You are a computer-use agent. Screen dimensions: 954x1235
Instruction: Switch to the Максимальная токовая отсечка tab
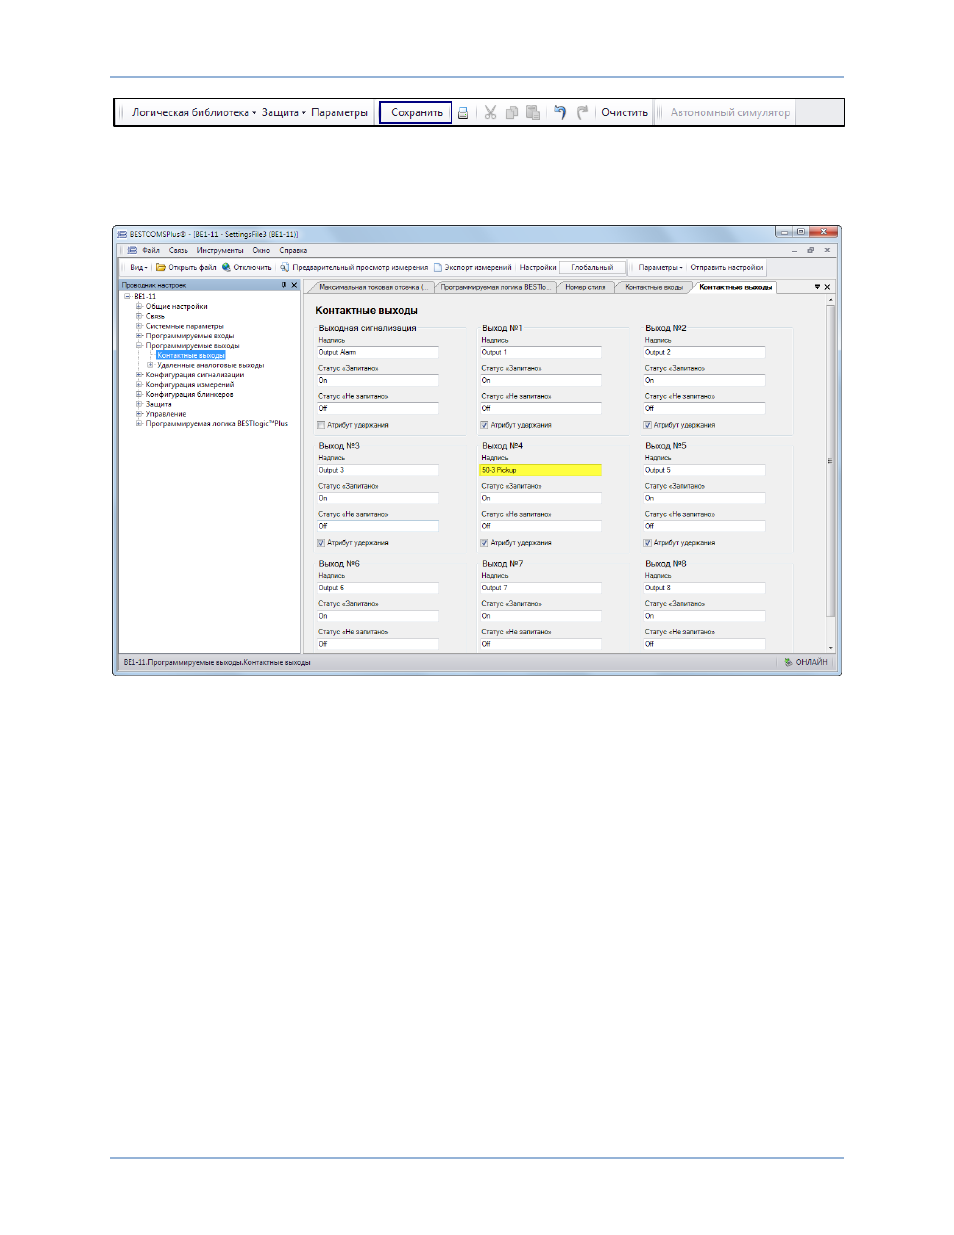click(371, 287)
